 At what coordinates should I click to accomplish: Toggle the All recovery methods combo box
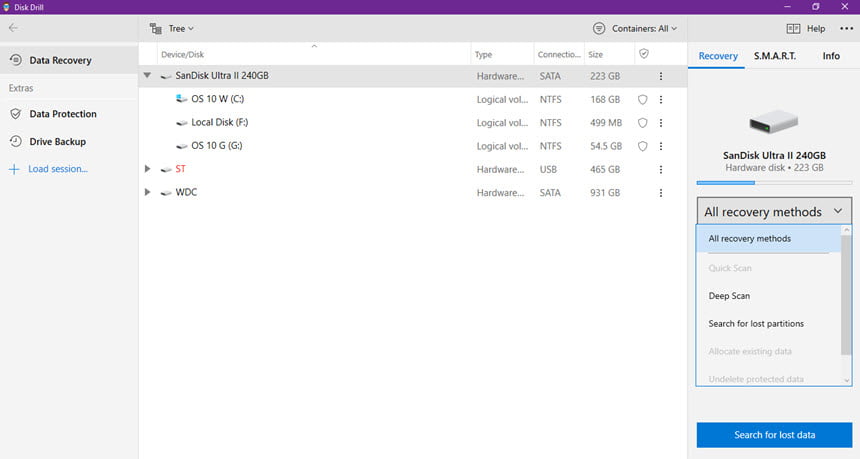point(774,211)
